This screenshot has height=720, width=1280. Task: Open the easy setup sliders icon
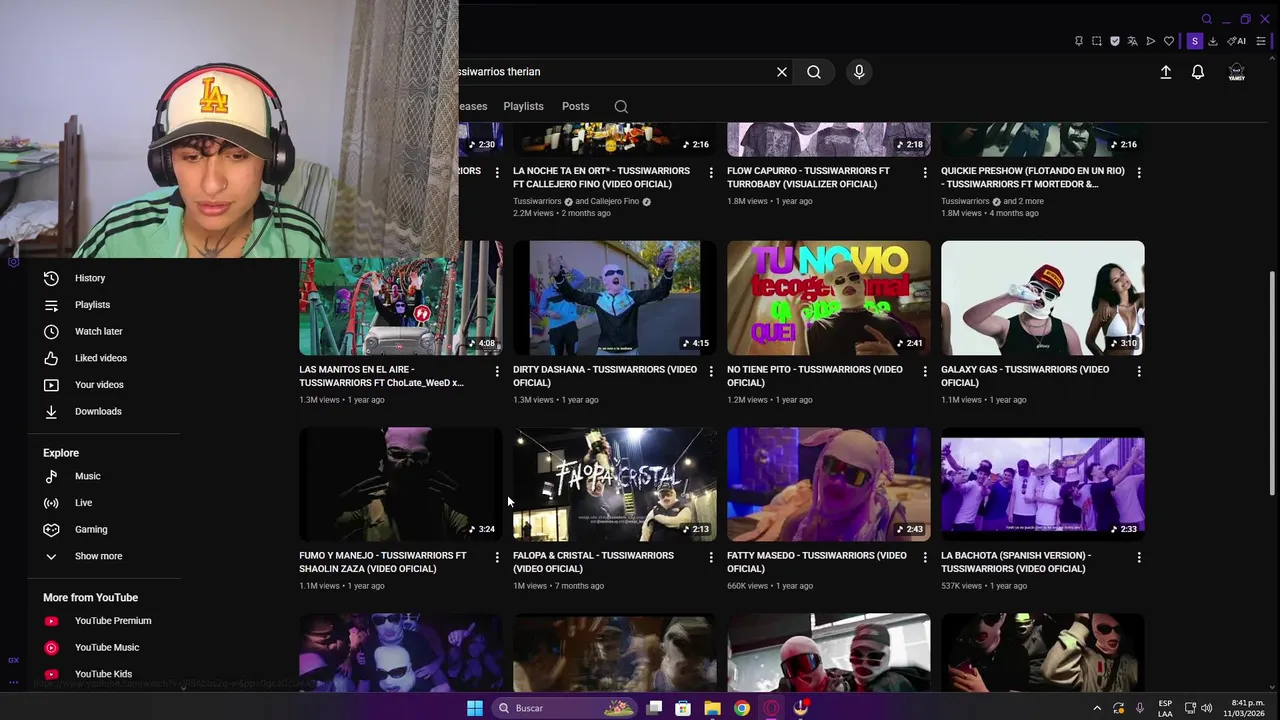coord(1261,41)
